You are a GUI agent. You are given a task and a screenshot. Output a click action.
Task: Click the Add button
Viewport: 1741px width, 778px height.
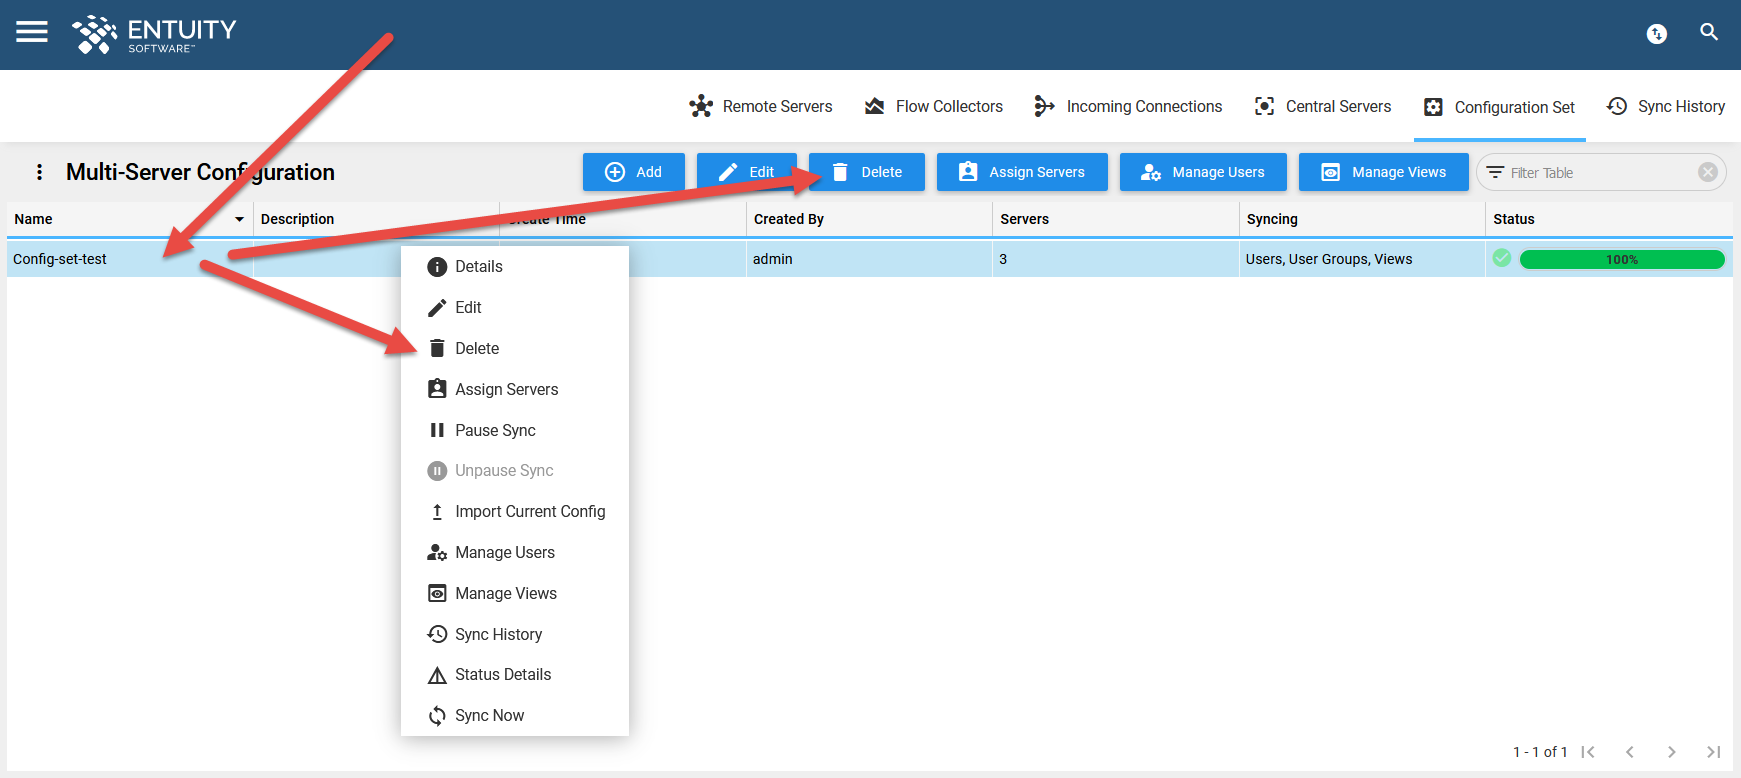tap(634, 172)
